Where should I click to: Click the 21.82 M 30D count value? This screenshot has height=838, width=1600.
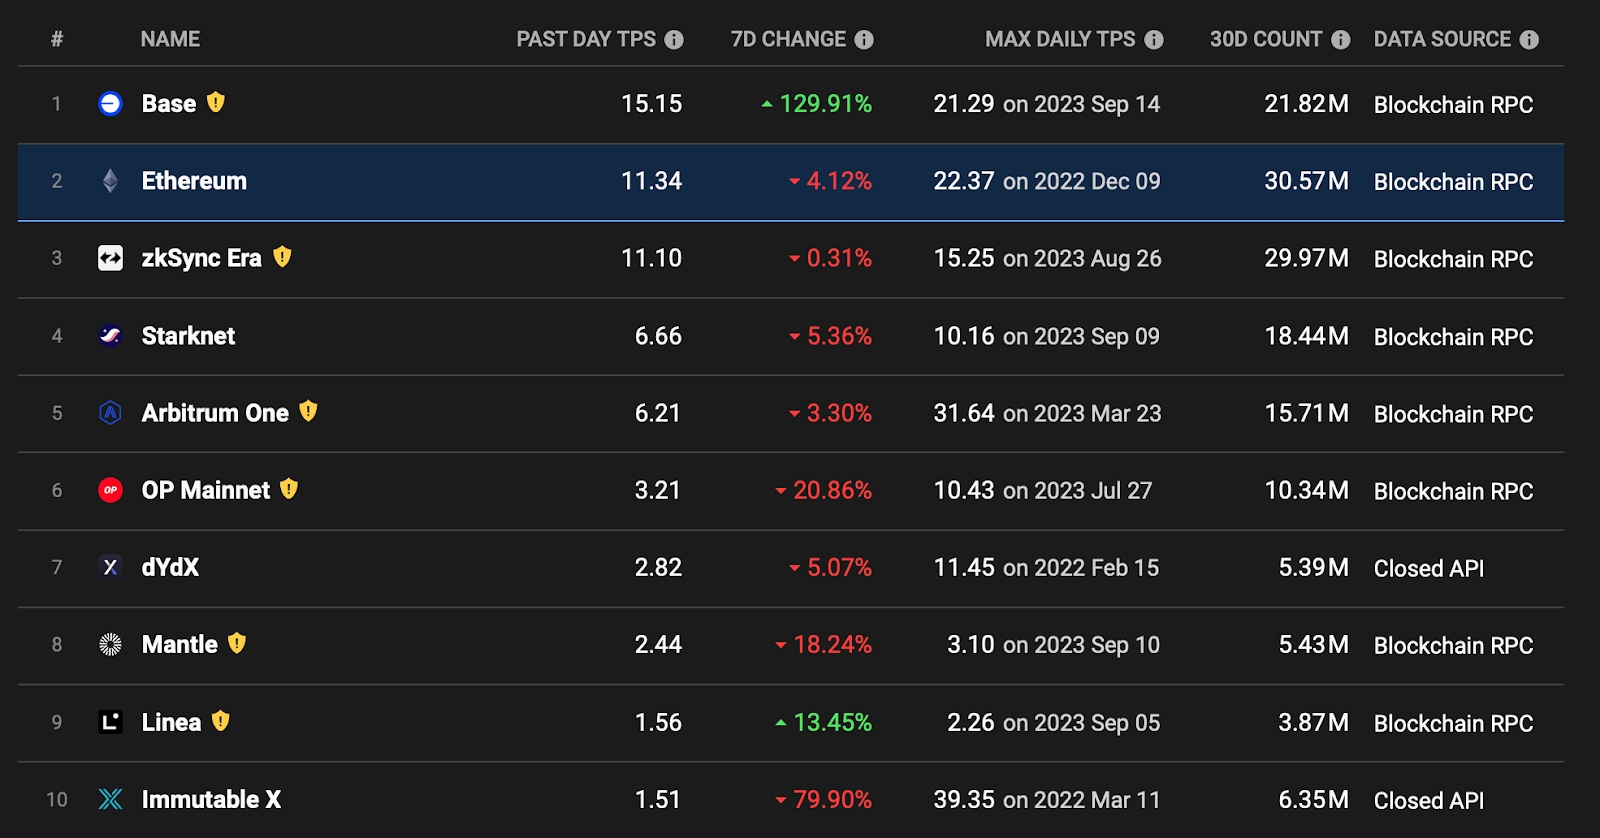(1306, 104)
